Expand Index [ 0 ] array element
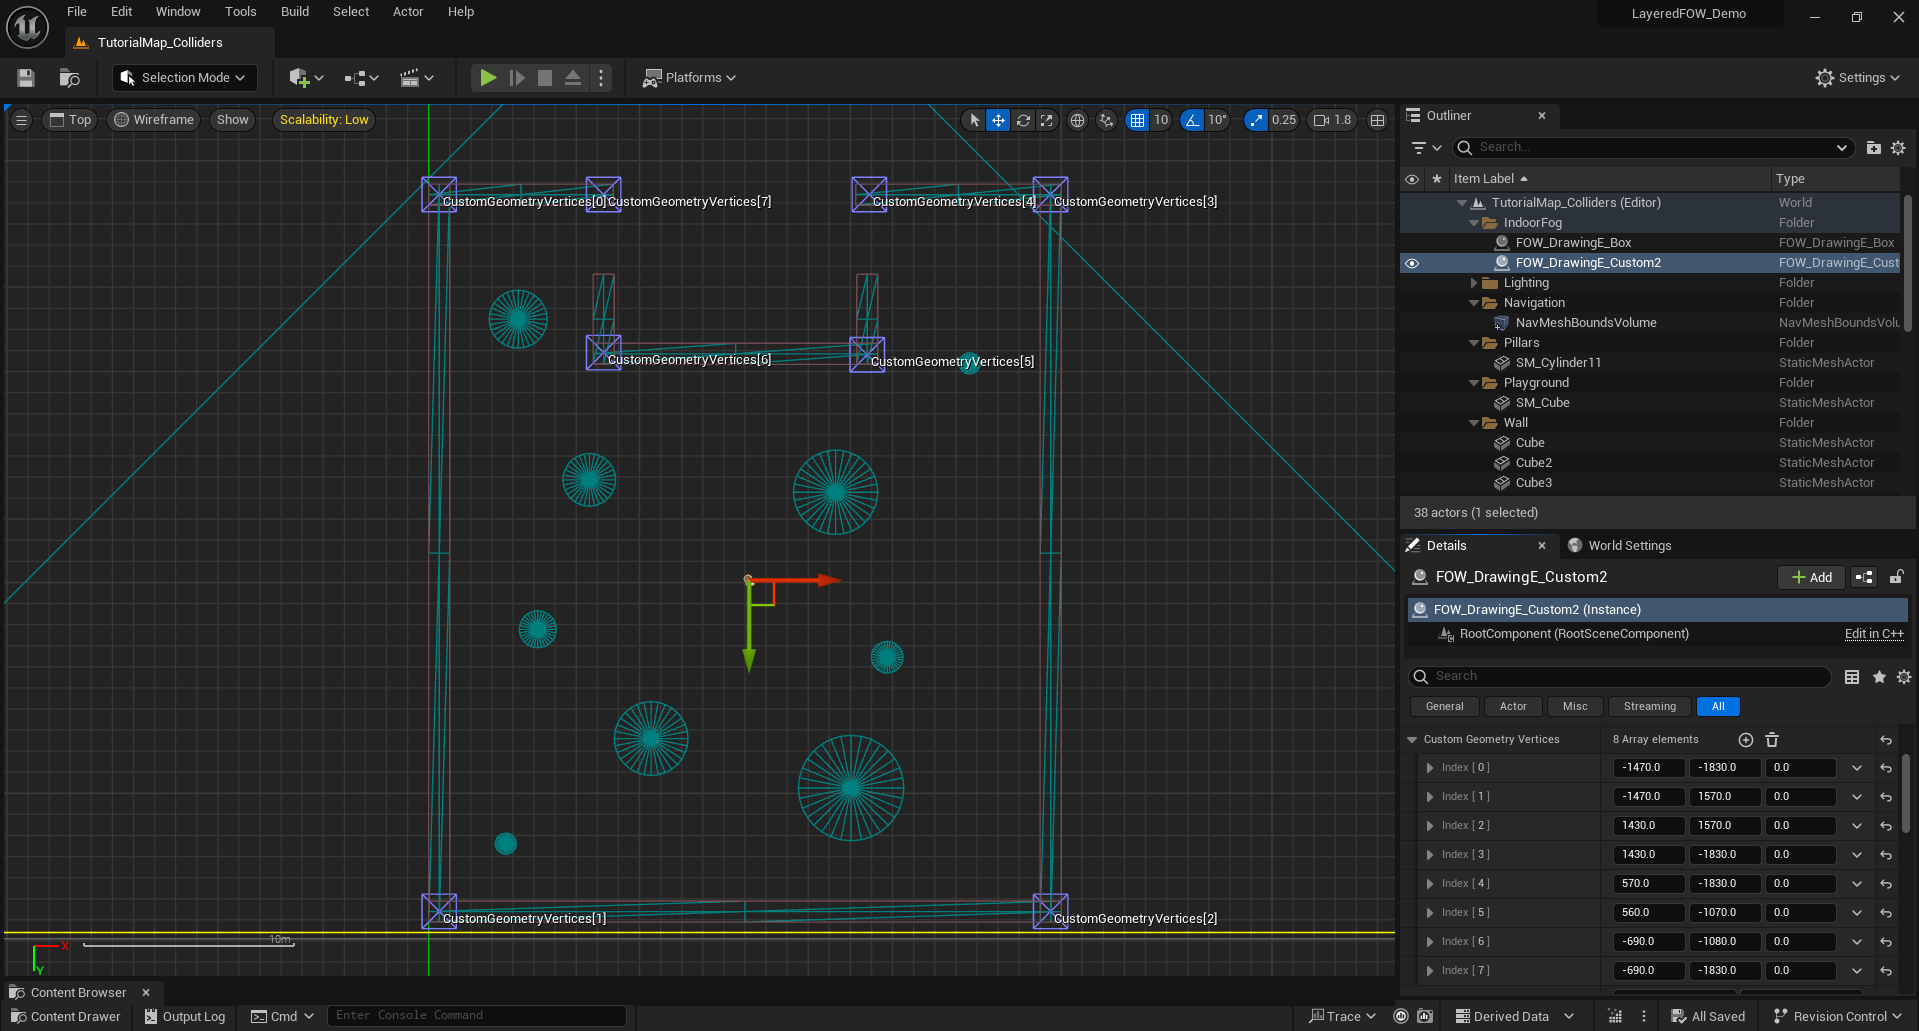The height and width of the screenshot is (1031, 1919). click(x=1430, y=768)
